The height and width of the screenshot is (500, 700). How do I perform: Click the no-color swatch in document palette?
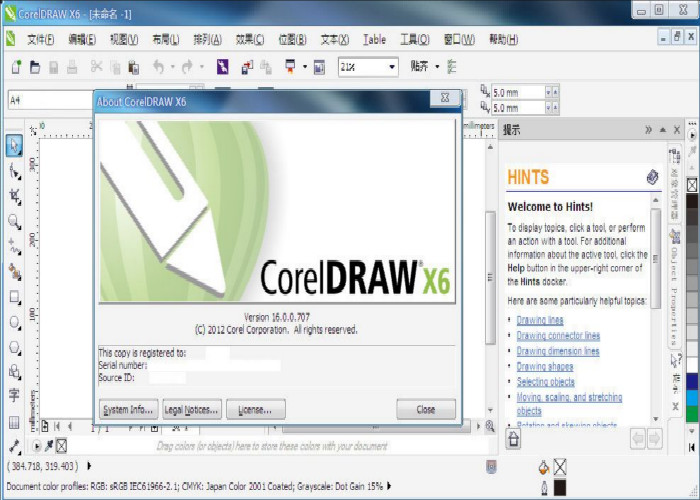coord(62,446)
